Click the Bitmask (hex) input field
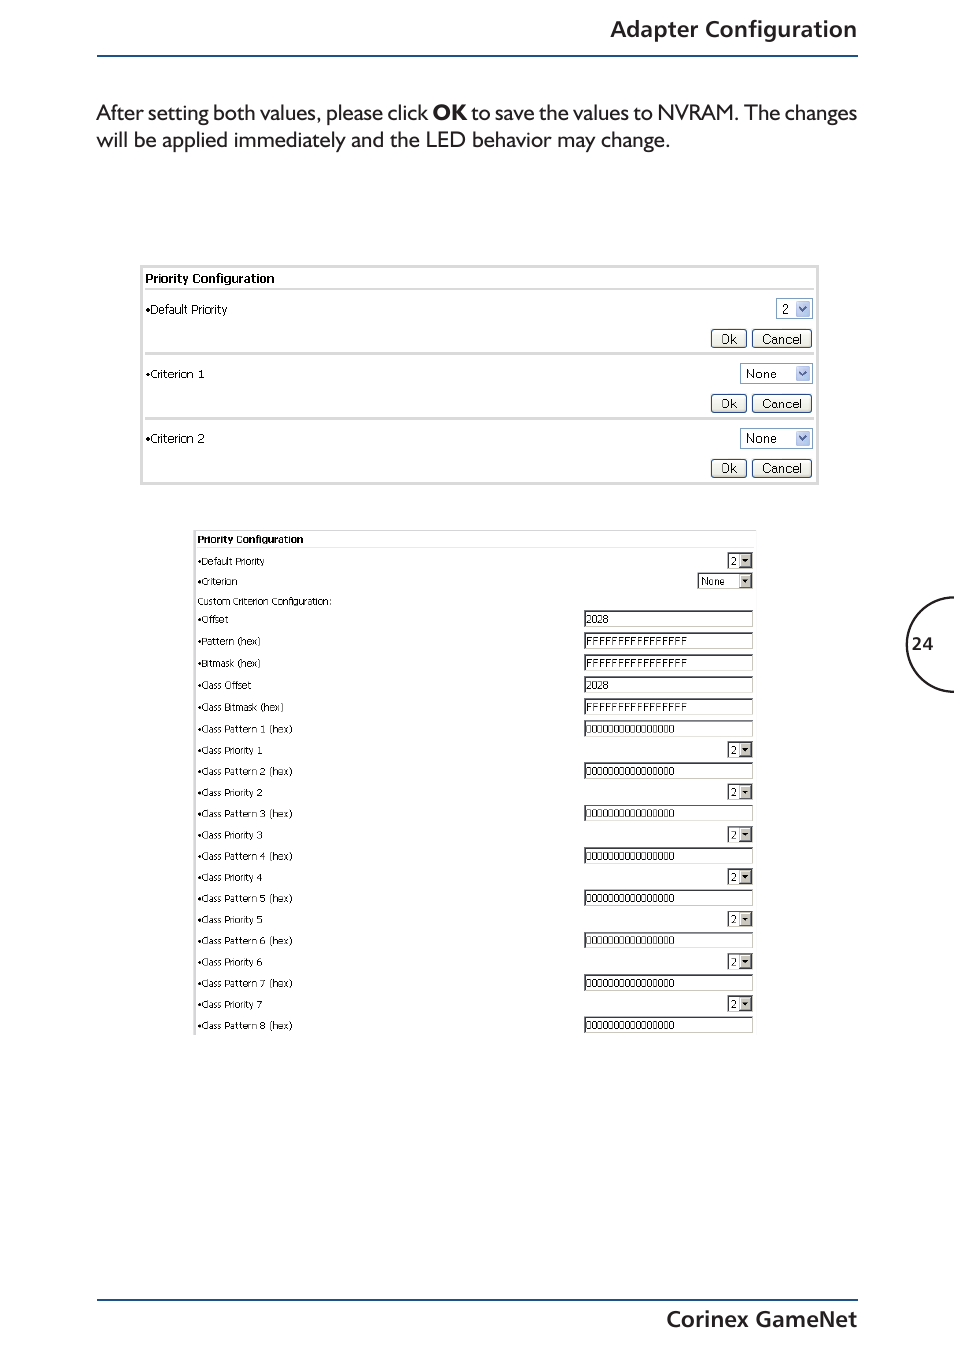Viewport: 954px width, 1354px height. (668, 663)
